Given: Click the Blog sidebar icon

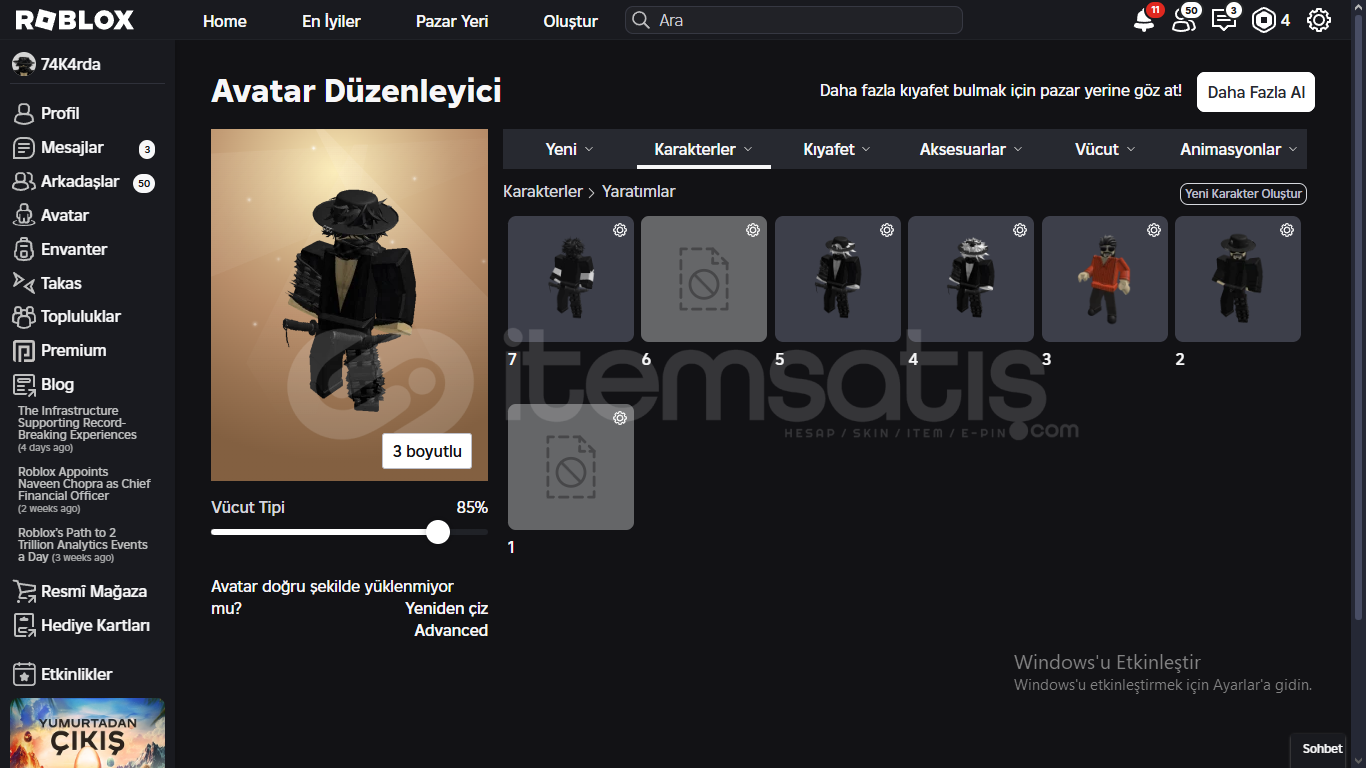Looking at the screenshot, I should click(x=24, y=385).
